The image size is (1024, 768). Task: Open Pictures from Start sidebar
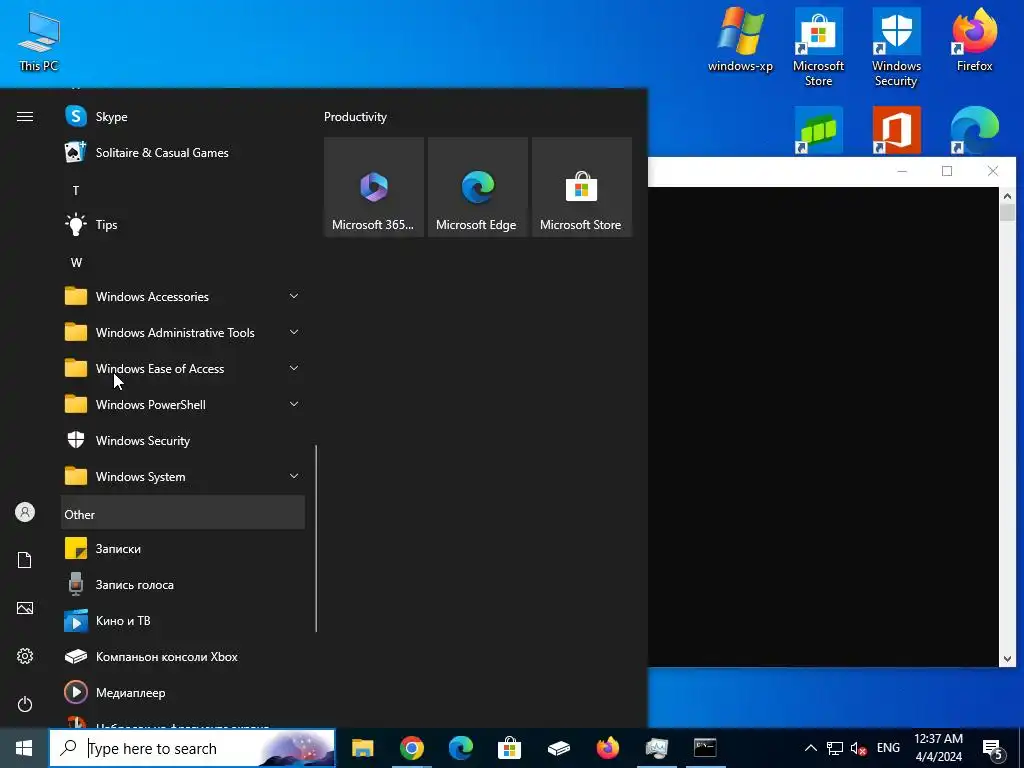point(25,608)
